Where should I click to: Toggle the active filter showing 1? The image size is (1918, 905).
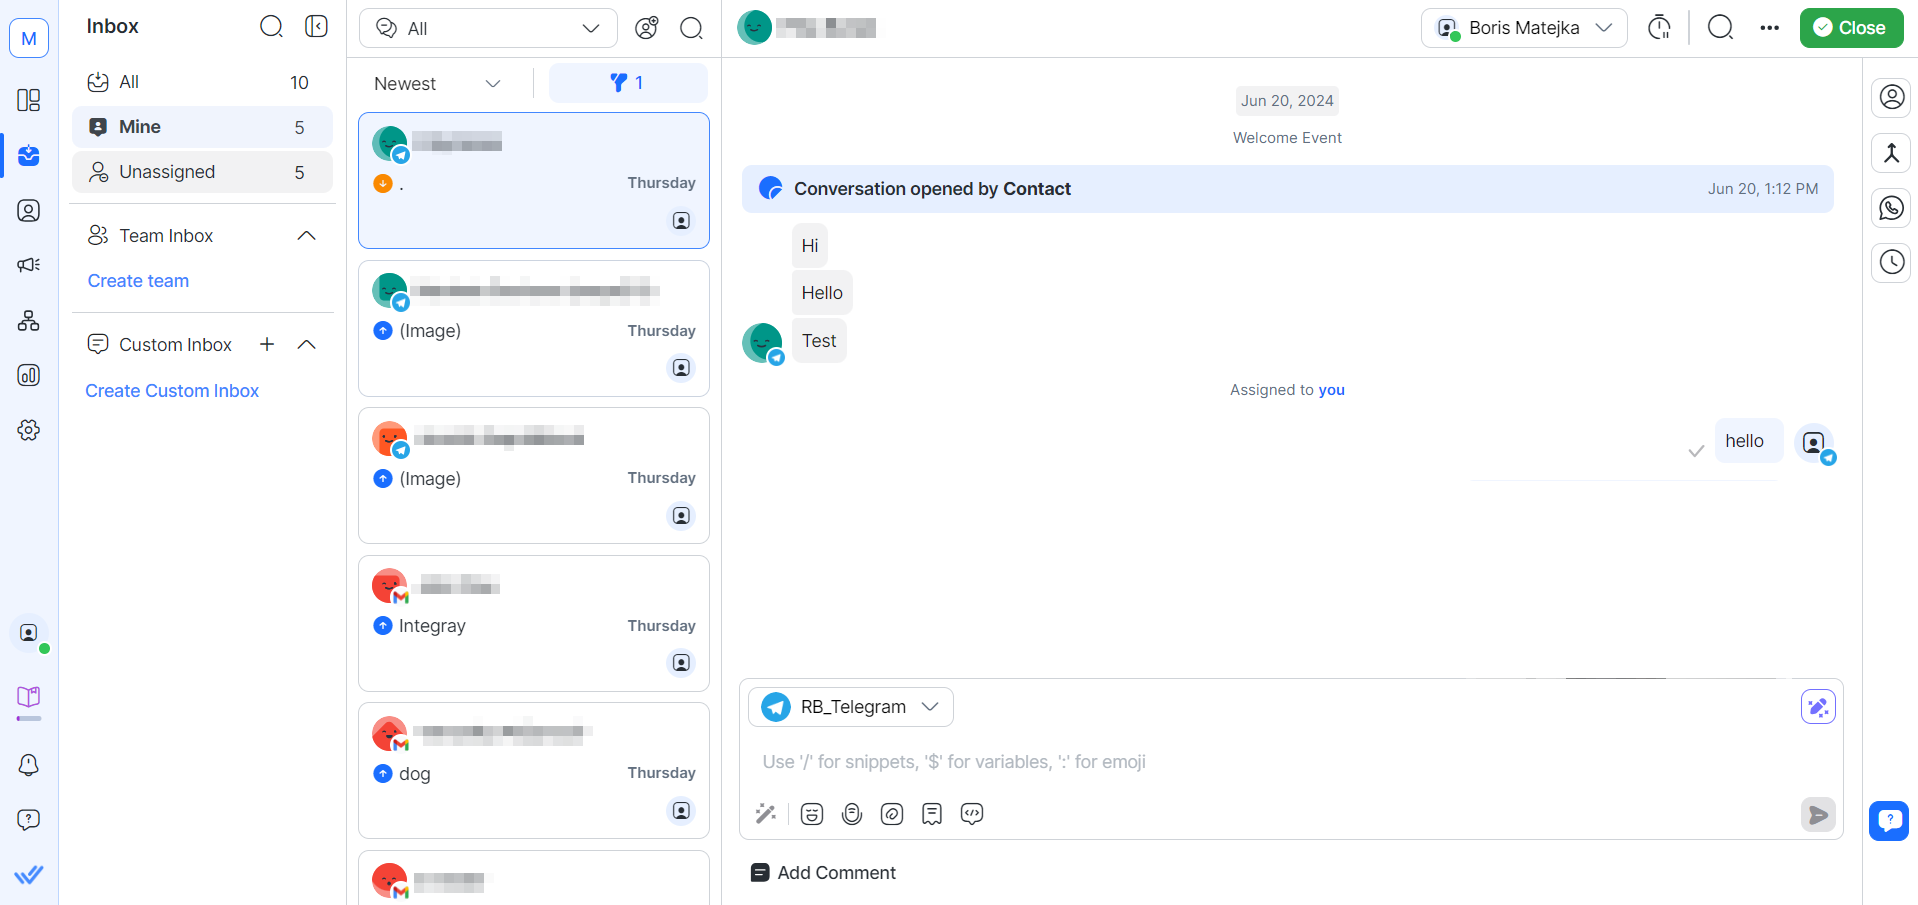pyautogui.click(x=628, y=83)
